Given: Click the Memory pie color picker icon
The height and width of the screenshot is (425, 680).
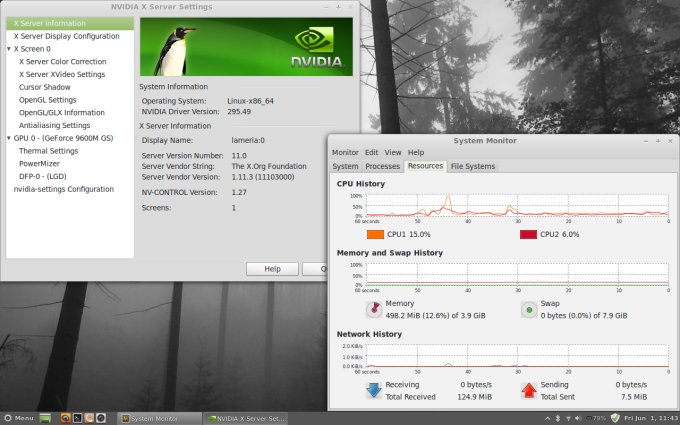Looking at the screenshot, I should coord(374,310).
